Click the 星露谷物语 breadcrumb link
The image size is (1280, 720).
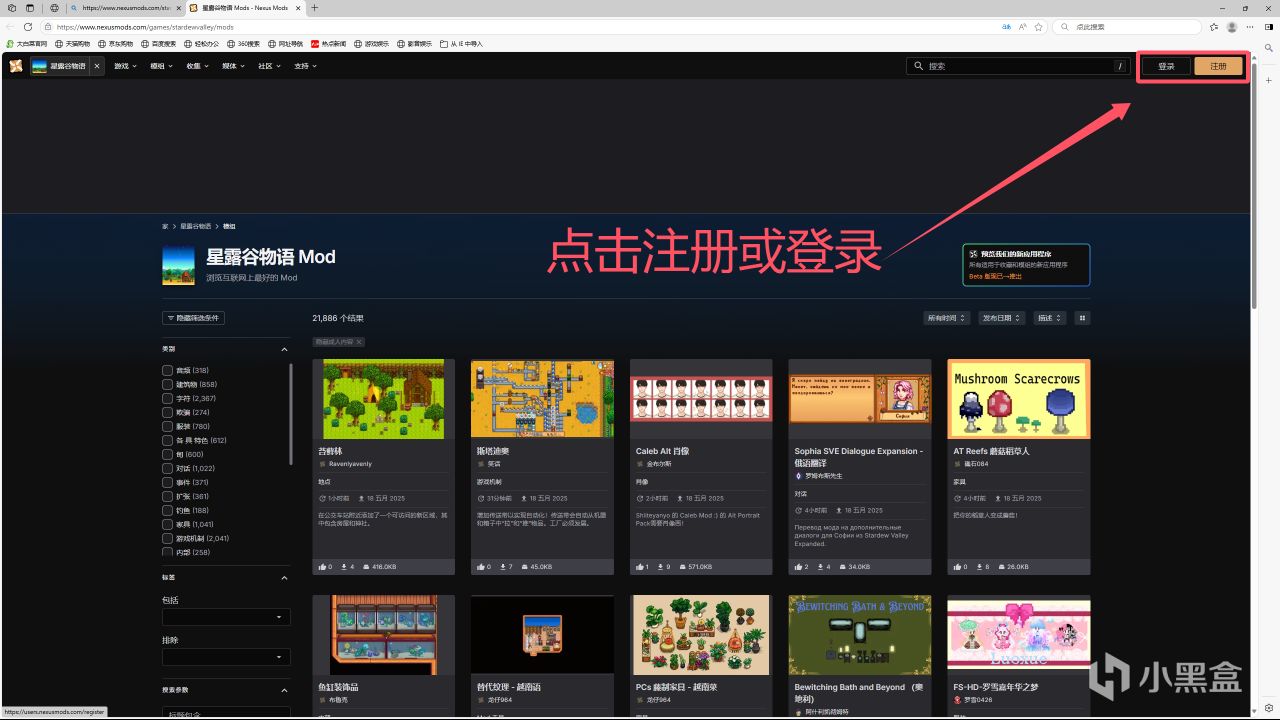[195, 227]
